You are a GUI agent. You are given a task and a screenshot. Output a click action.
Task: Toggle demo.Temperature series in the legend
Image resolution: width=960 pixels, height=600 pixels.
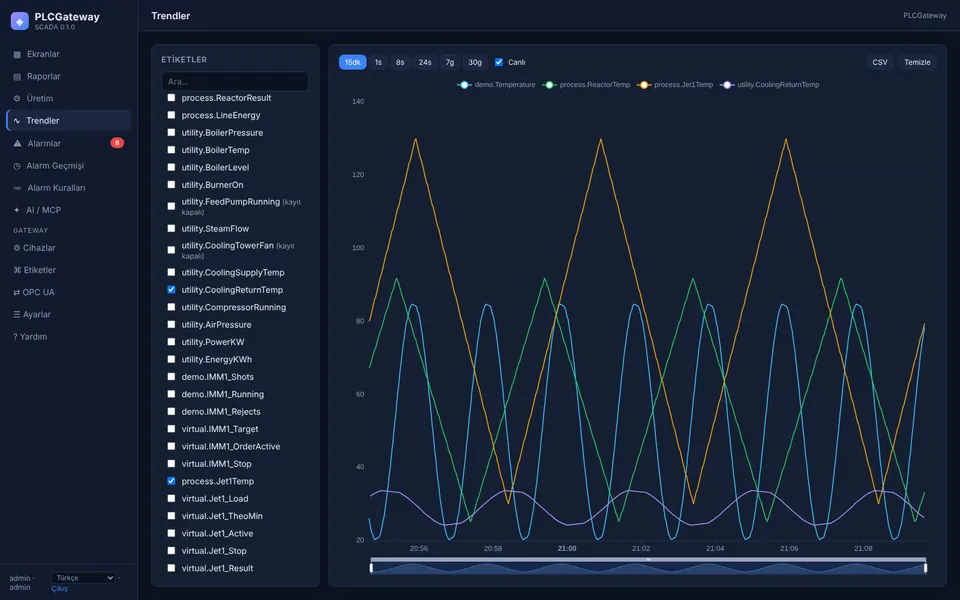(x=497, y=85)
